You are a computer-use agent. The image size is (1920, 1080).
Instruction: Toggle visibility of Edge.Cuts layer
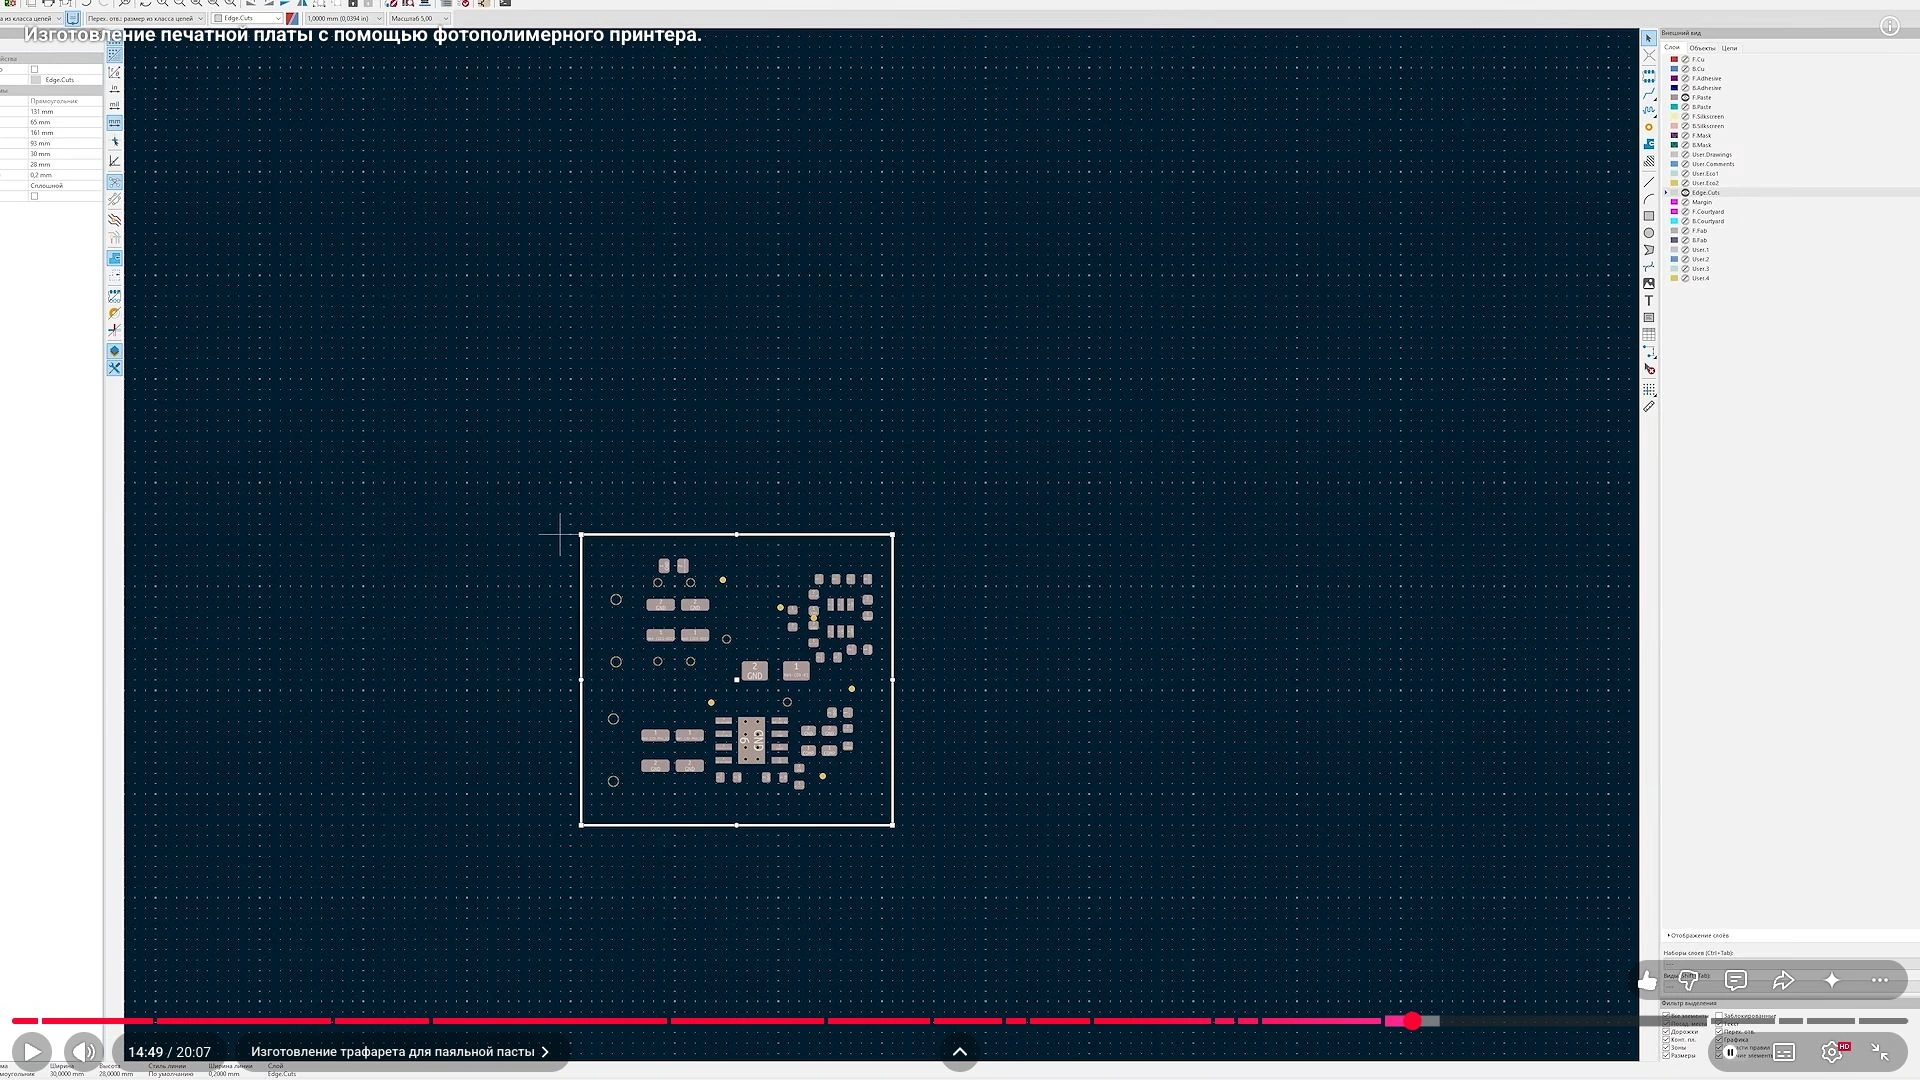1685,193
